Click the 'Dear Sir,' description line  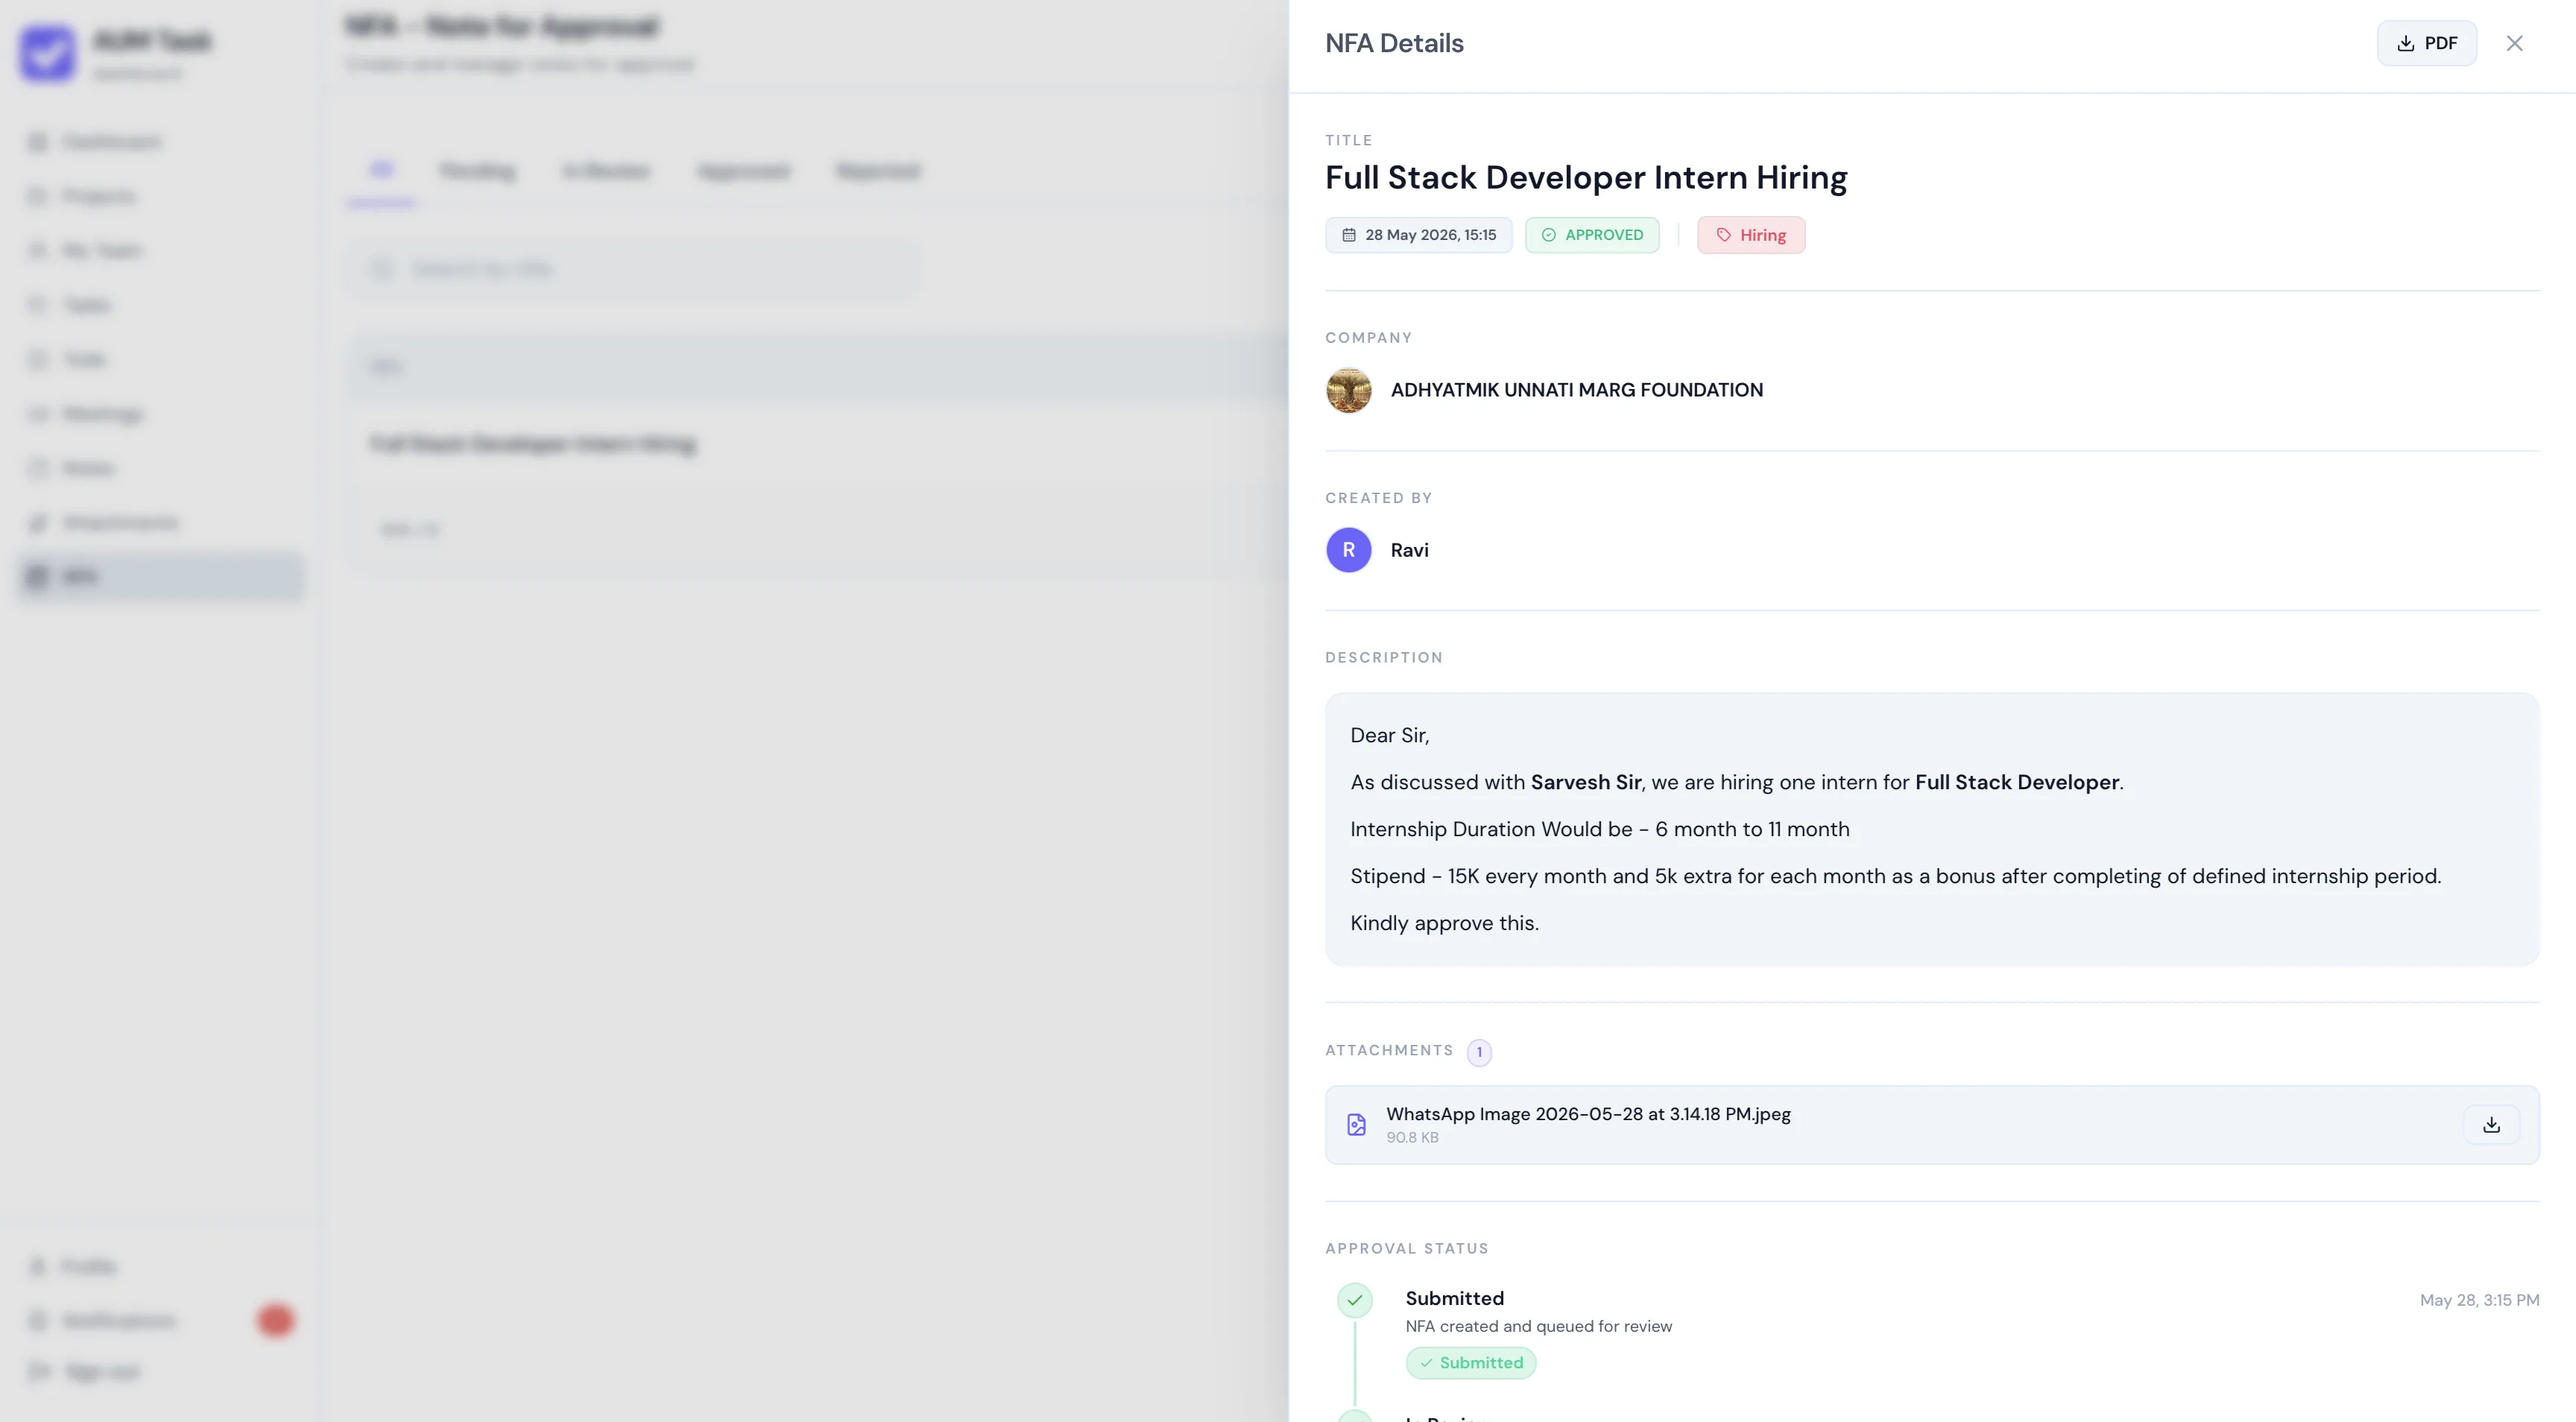[x=1389, y=735]
